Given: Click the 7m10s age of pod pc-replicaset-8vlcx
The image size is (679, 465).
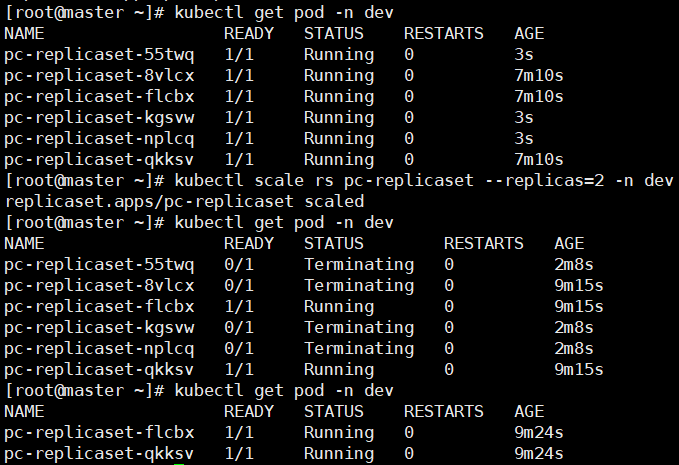Looking at the screenshot, I should tap(538, 75).
